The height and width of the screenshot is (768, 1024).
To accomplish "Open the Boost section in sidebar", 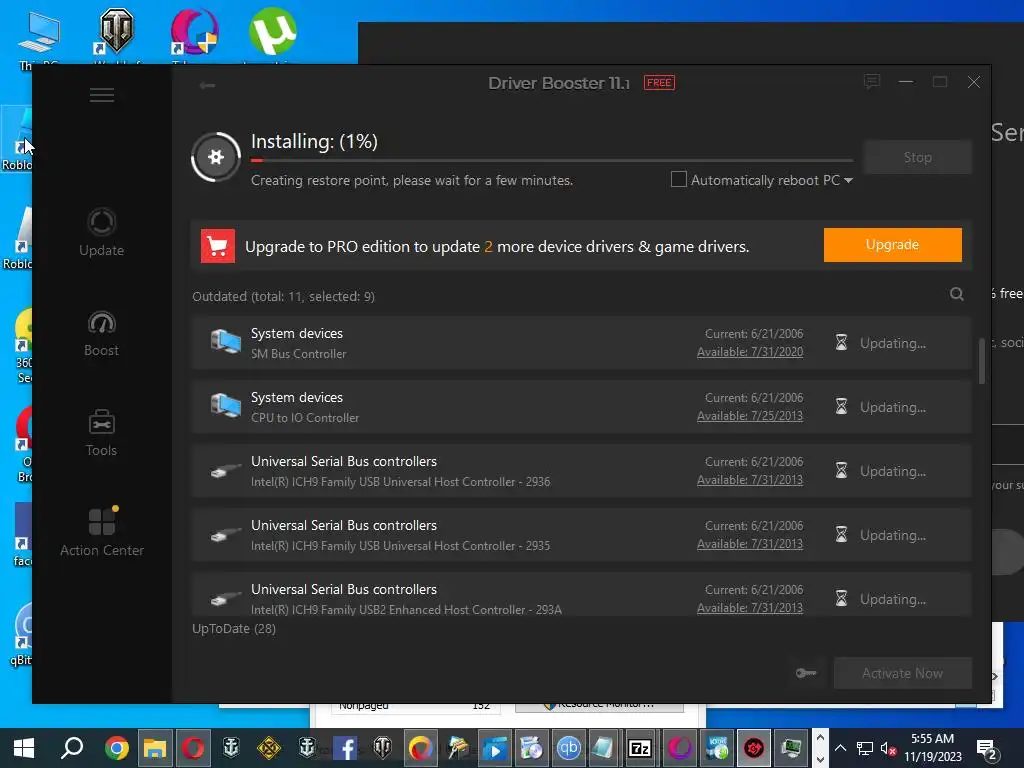I will click(x=101, y=334).
